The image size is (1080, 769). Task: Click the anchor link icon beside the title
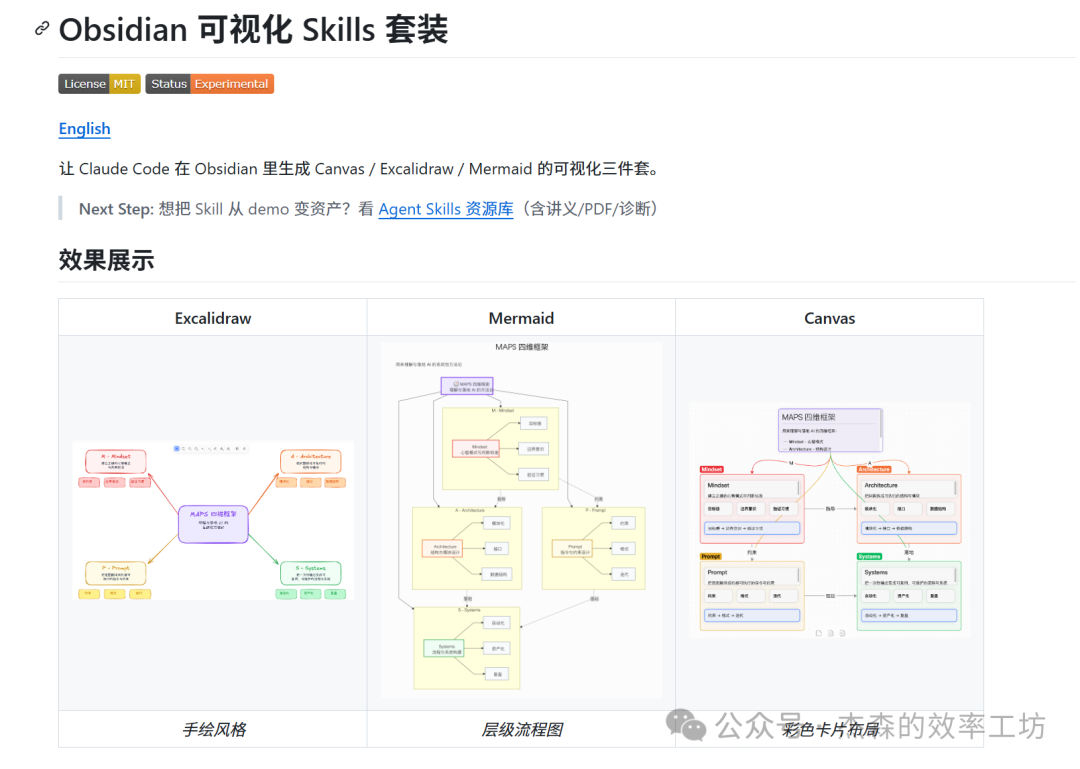[42, 29]
